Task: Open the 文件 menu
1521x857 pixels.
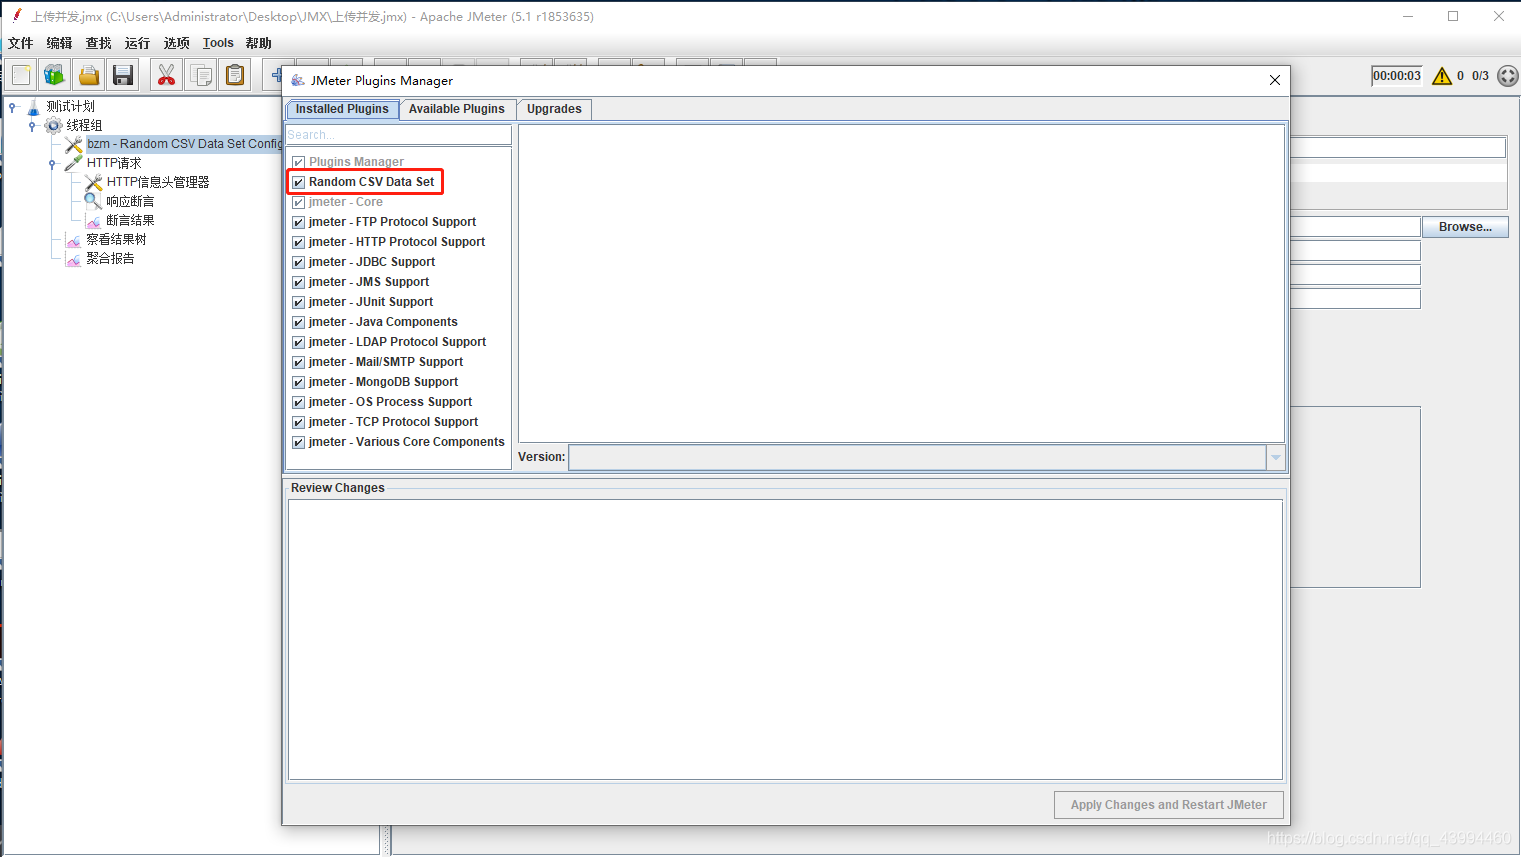Action: (x=20, y=43)
